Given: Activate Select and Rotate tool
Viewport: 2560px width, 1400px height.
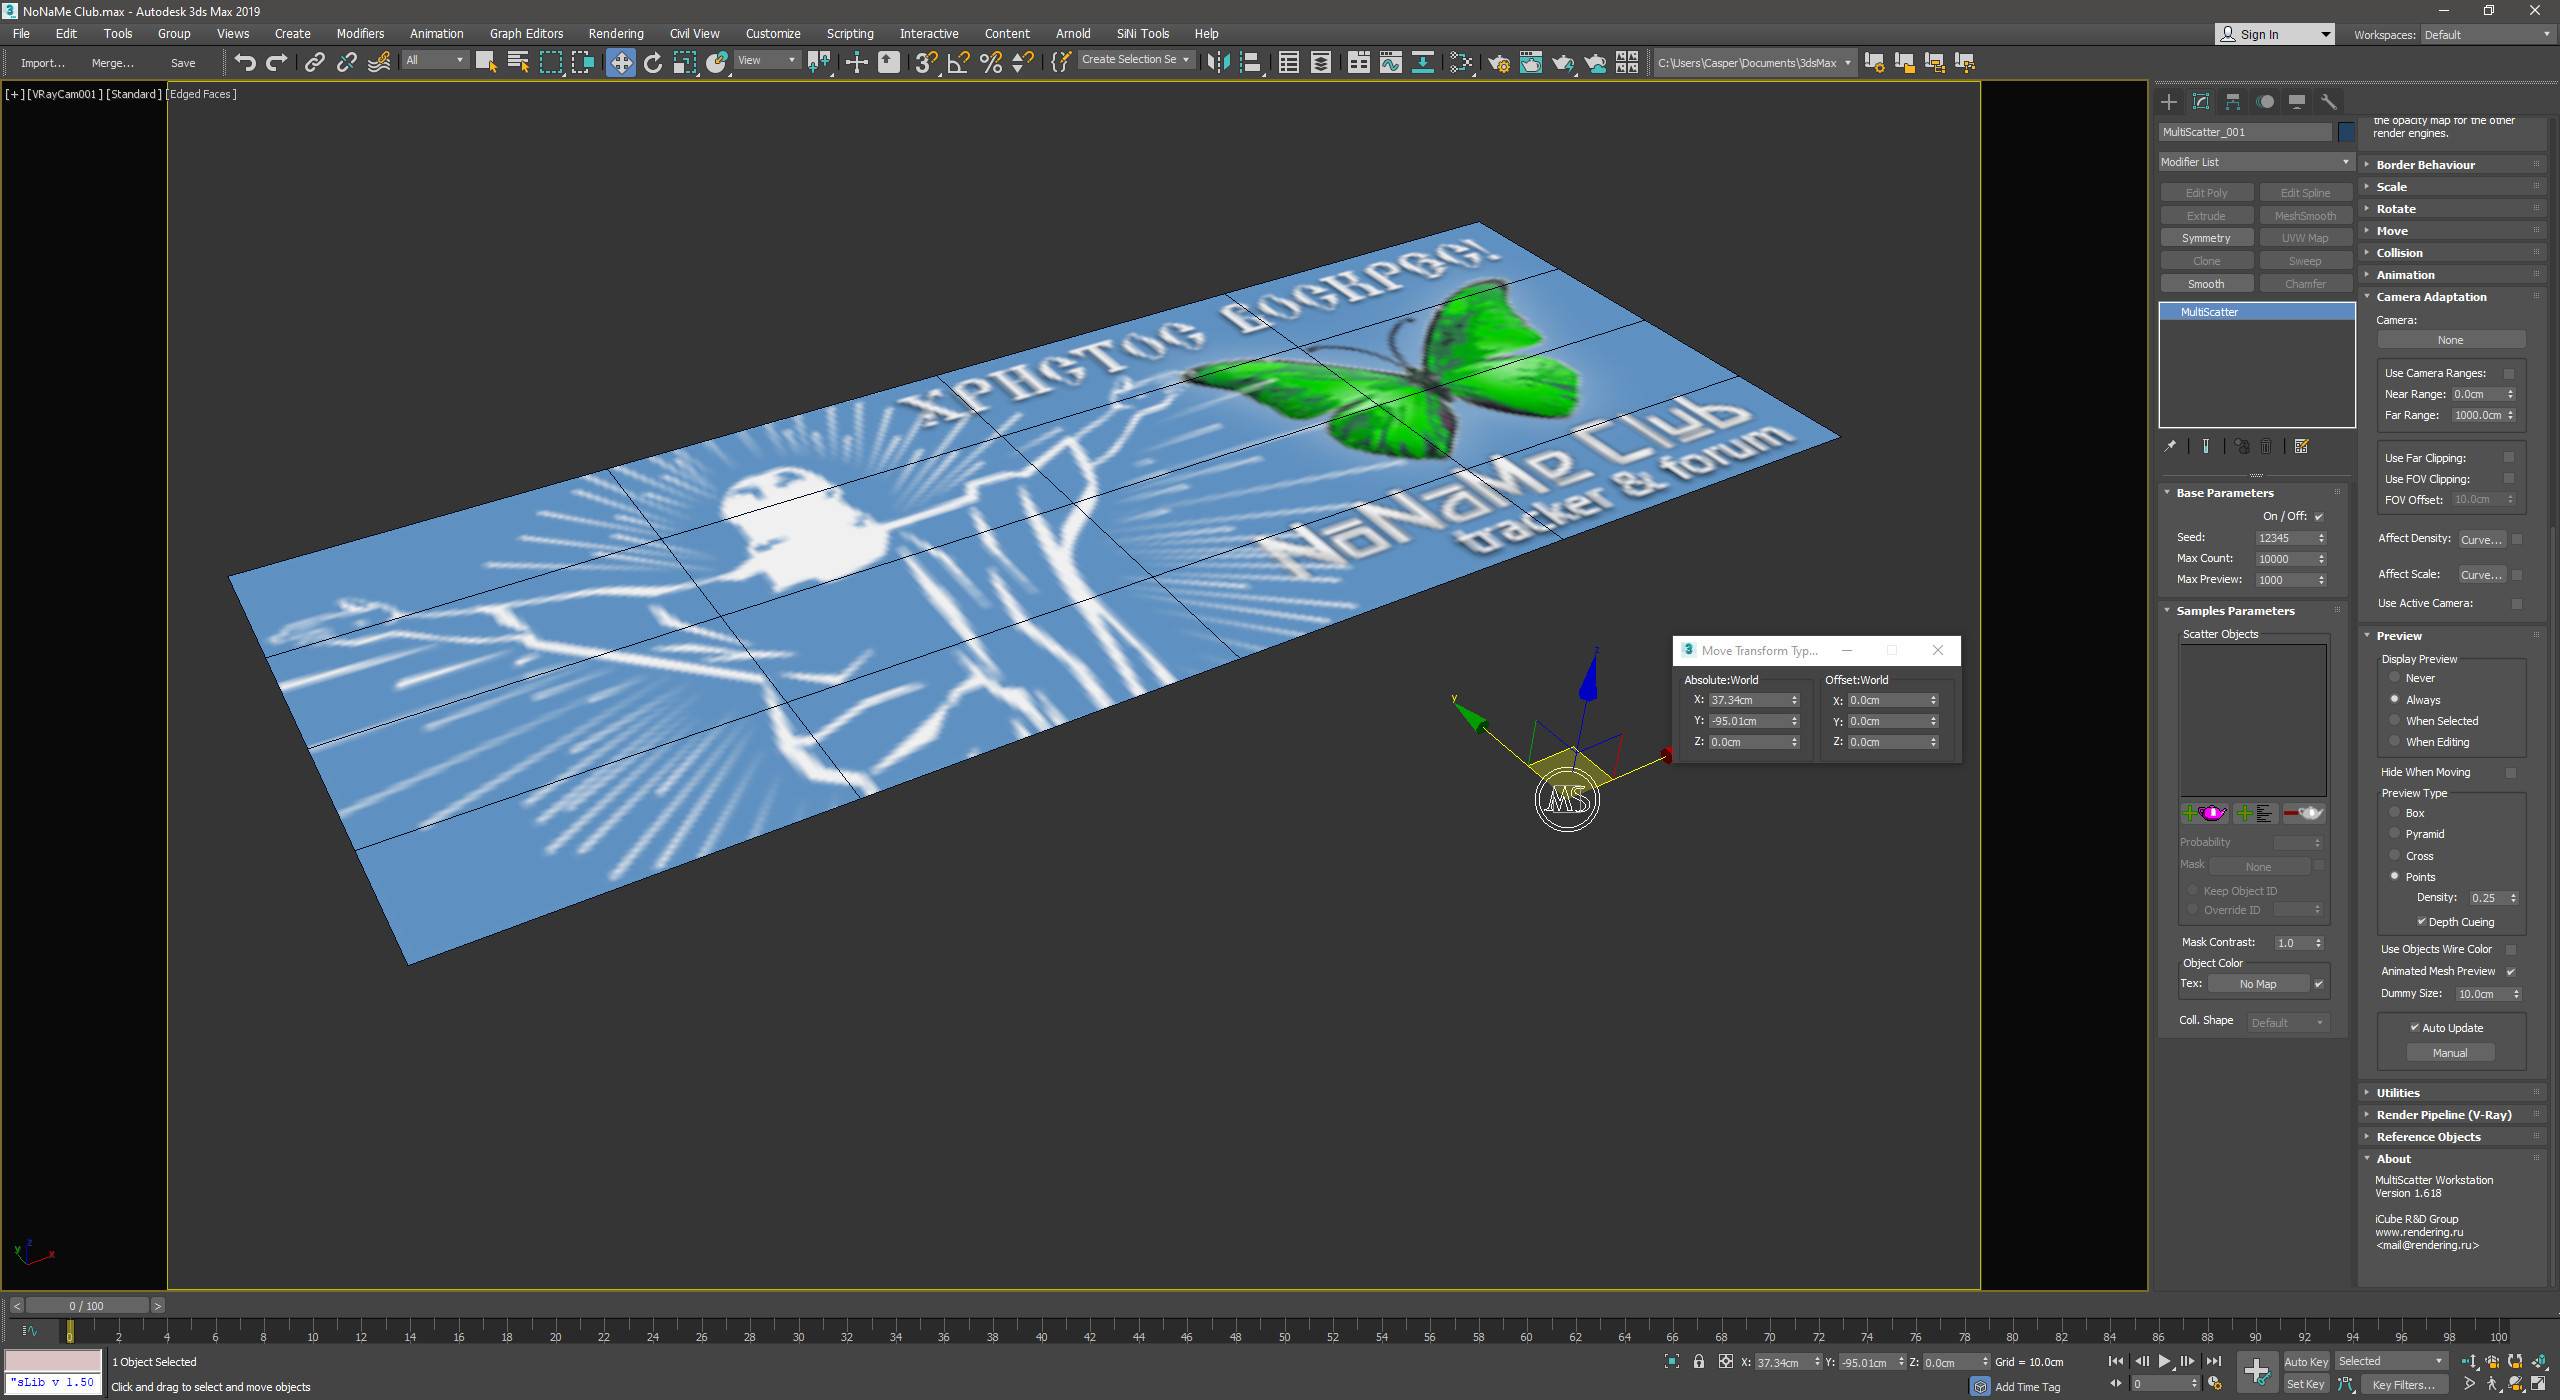Looking at the screenshot, I should [653, 62].
